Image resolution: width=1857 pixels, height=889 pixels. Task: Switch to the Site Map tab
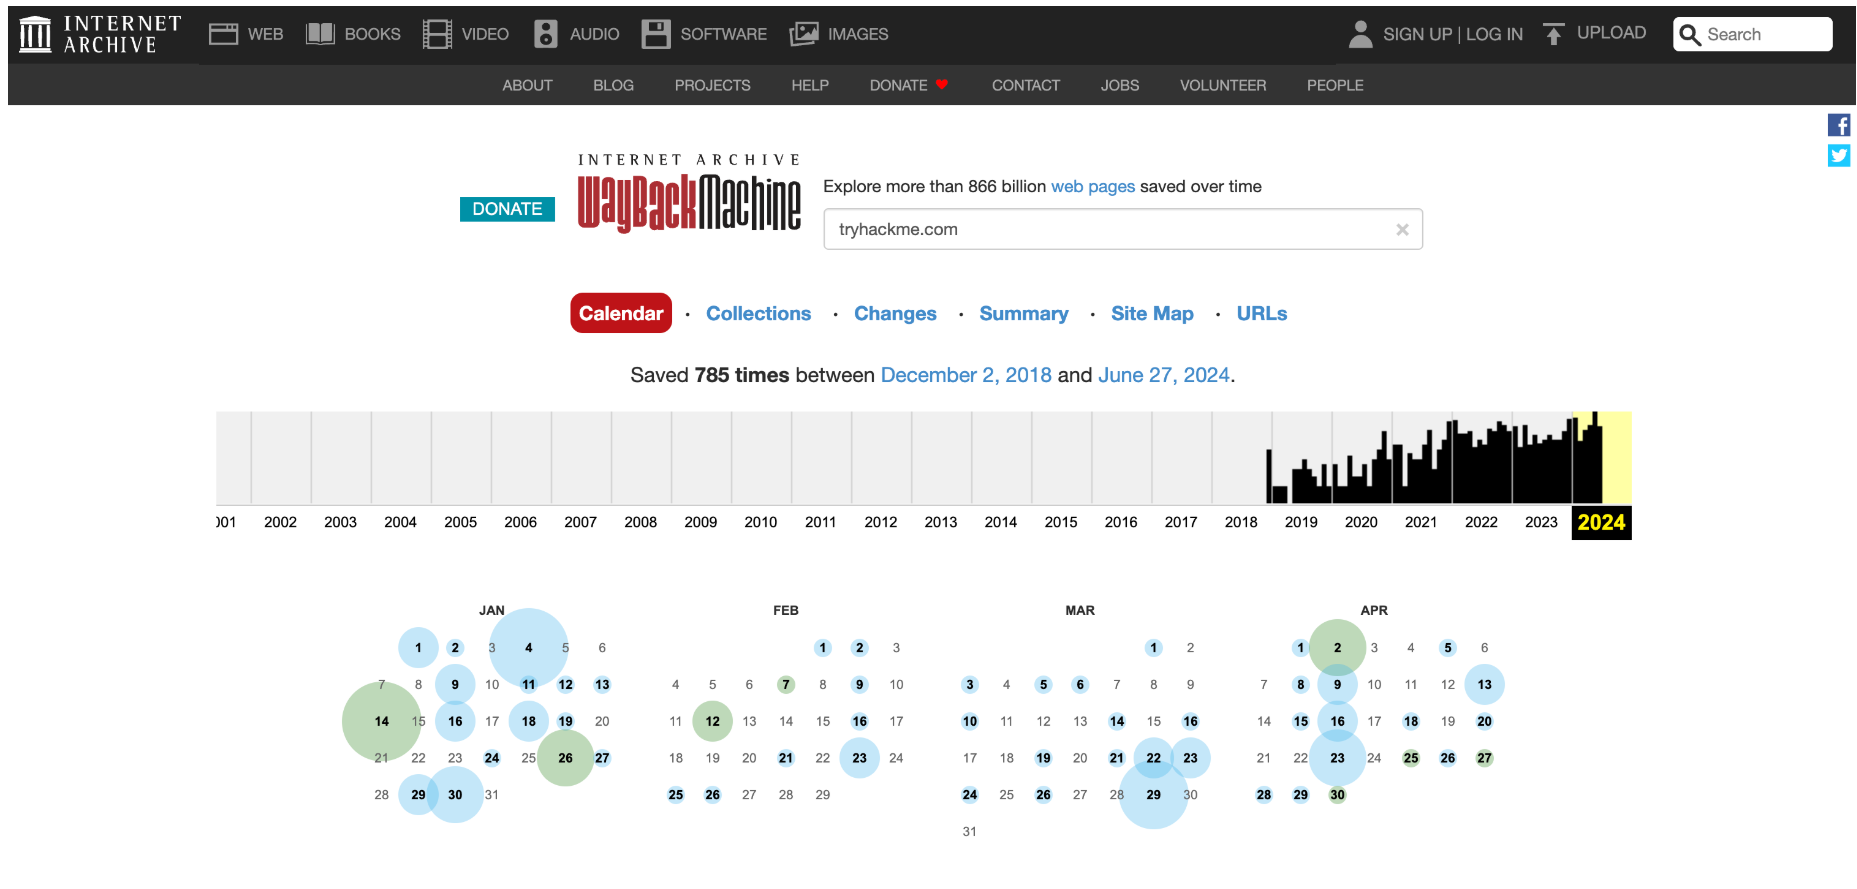1152,313
